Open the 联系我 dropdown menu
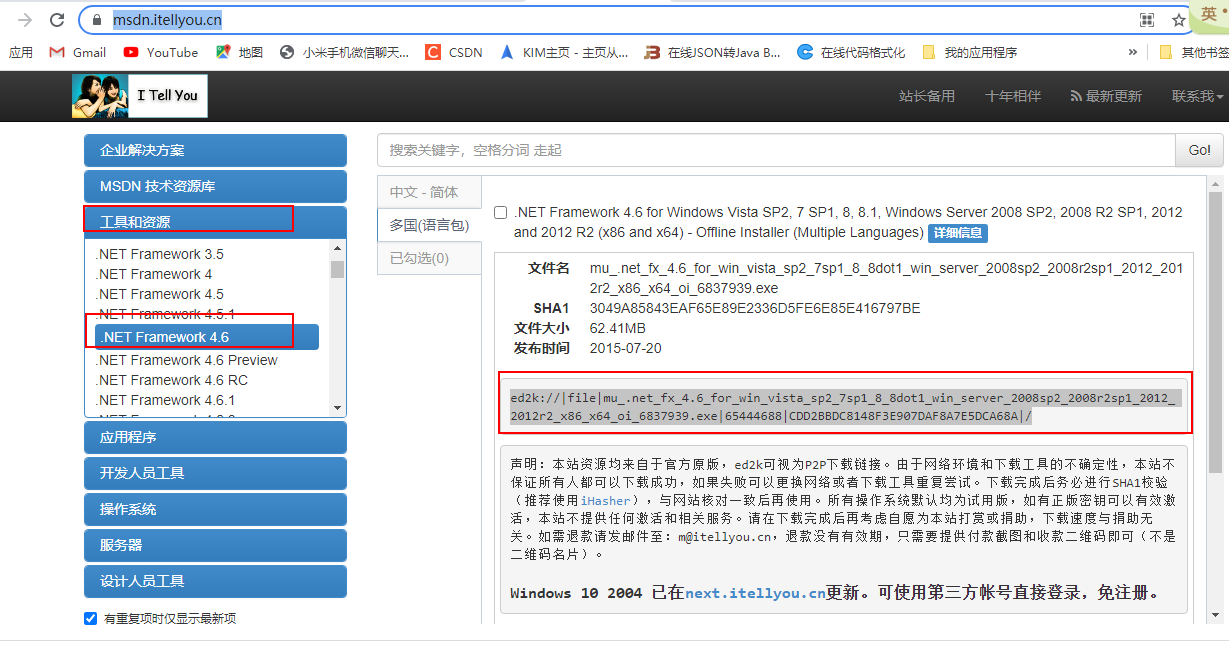Viewport: 1229px width, 647px height. tap(1198, 96)
